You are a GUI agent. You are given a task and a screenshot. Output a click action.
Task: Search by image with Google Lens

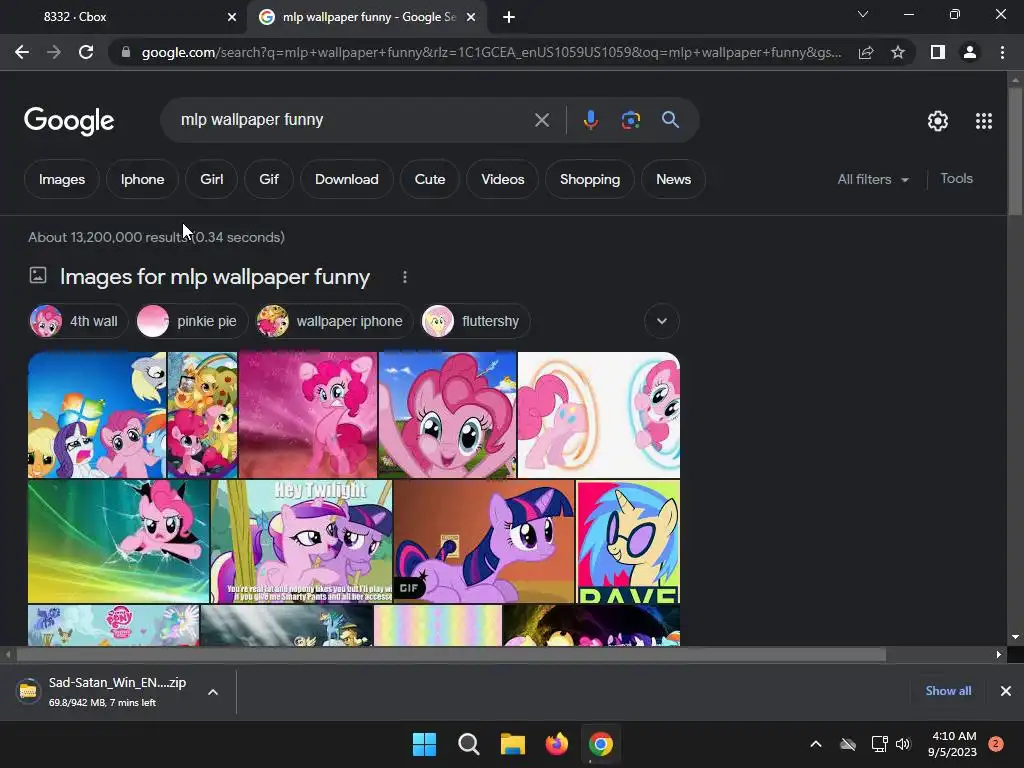click(630, 120)
